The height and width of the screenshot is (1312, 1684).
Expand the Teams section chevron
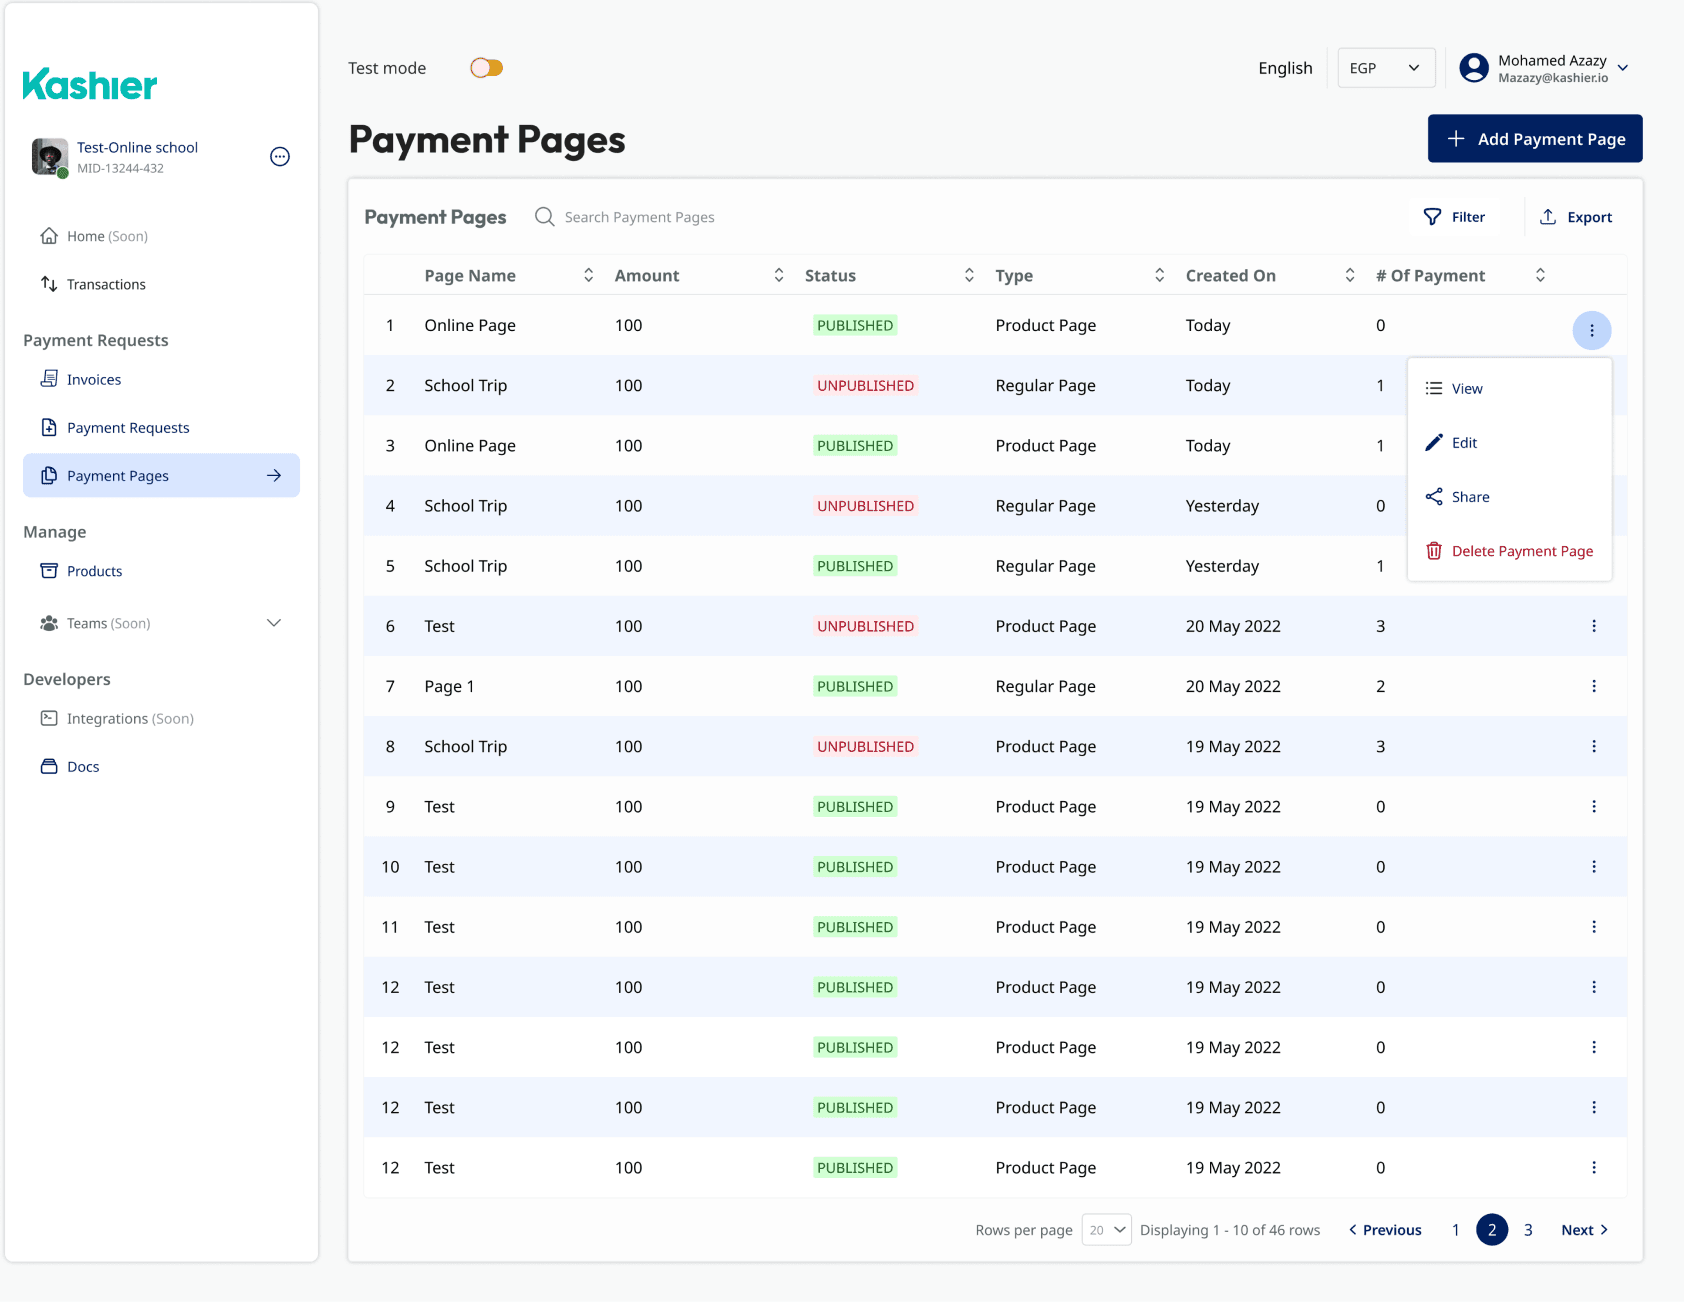(274, 623)
